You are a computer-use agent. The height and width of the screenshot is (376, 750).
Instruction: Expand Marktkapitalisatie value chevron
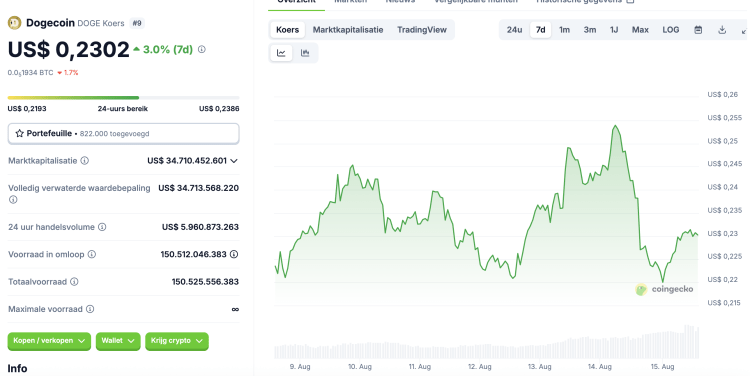[234, 161]
